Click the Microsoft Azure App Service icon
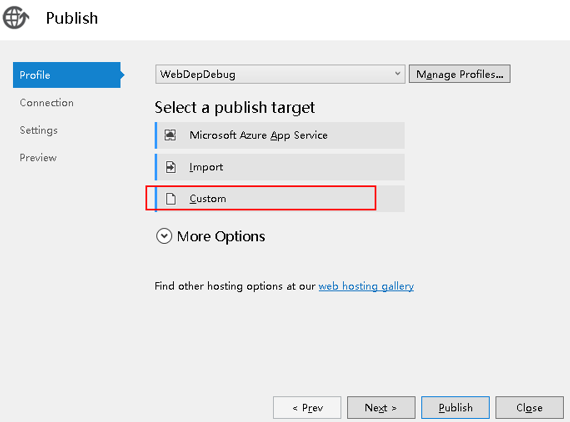 click(170, 135)
